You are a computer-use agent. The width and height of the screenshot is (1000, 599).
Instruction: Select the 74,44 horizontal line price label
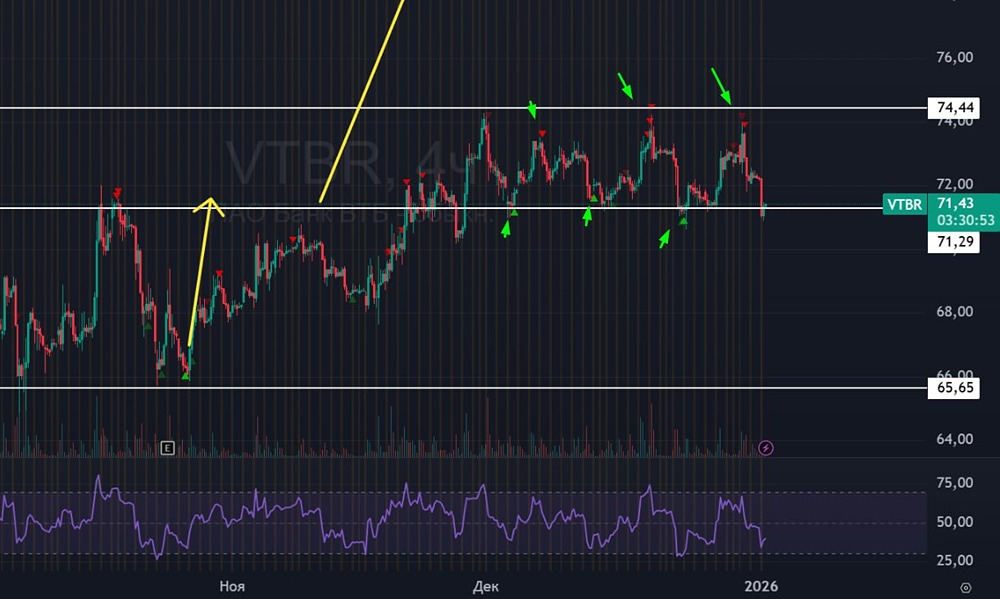tap(953, 107)
